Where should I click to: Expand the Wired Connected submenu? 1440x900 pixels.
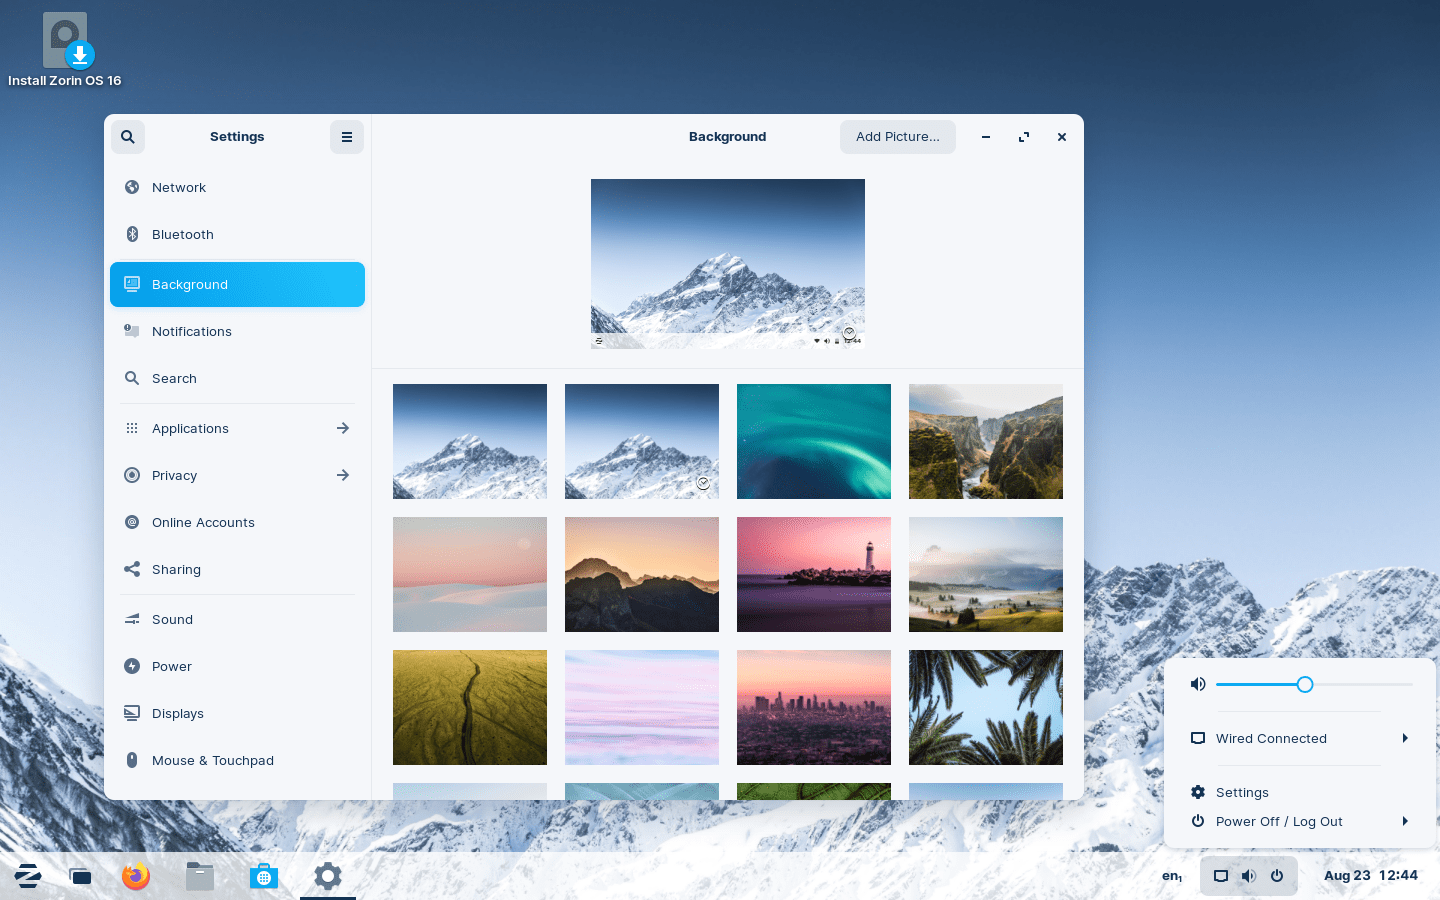tap(1404, 738)
